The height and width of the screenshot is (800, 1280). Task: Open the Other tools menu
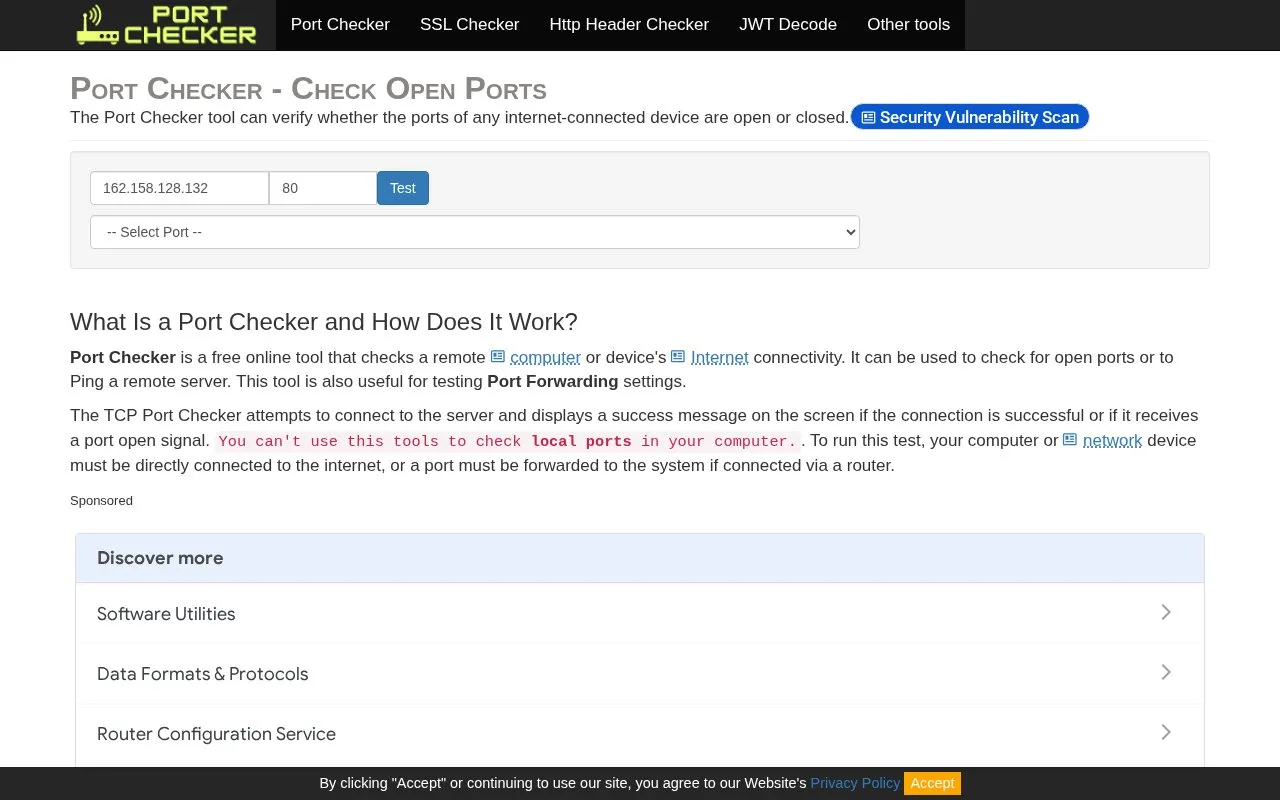(908, 25)
